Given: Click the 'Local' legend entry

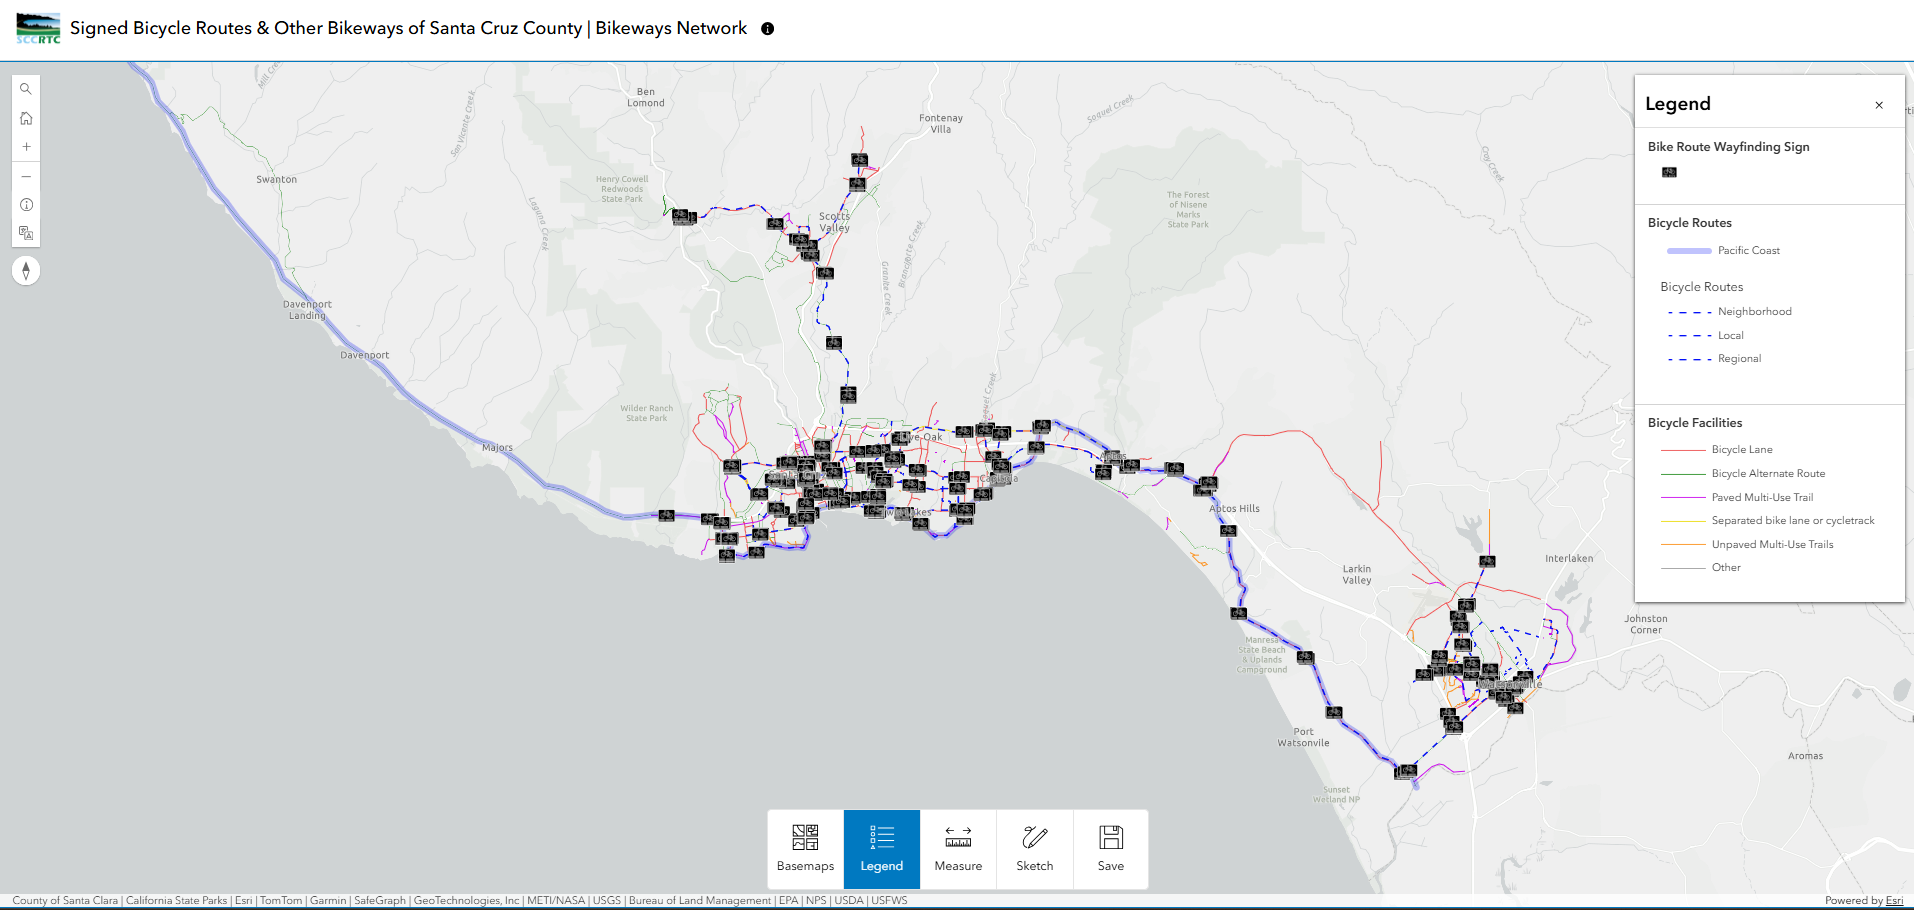Looking at the screenshot, I should (x=1730, y=336).
